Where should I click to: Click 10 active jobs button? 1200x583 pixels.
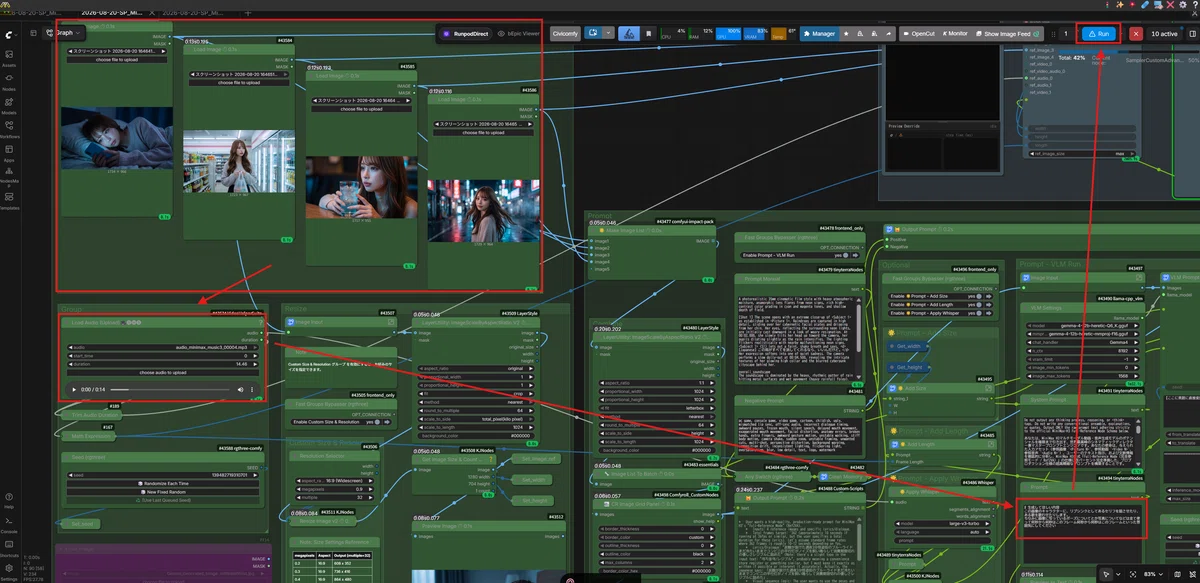[x=1167, y=33]
